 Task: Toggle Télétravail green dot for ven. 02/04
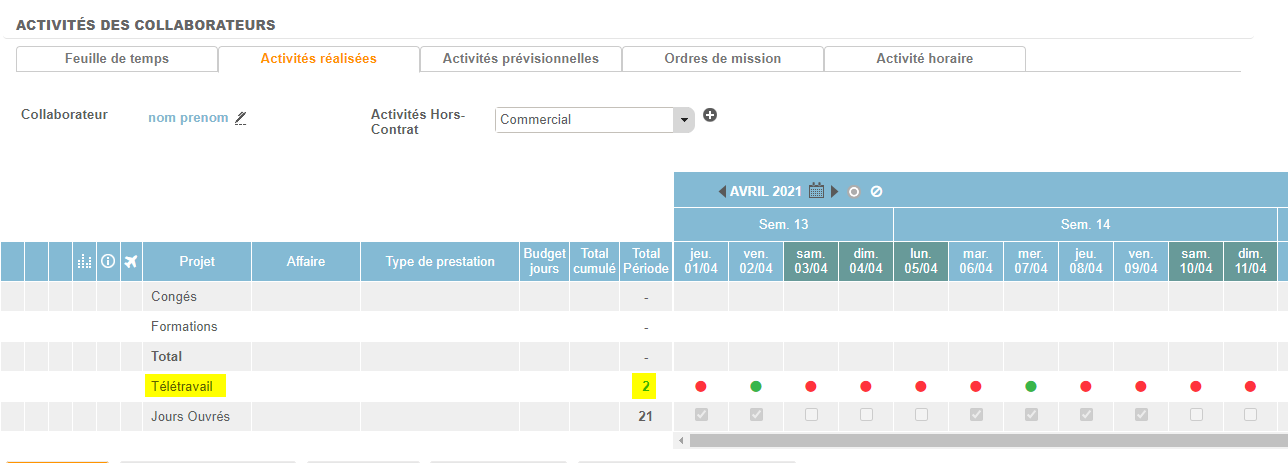click(x=756, y=386)
